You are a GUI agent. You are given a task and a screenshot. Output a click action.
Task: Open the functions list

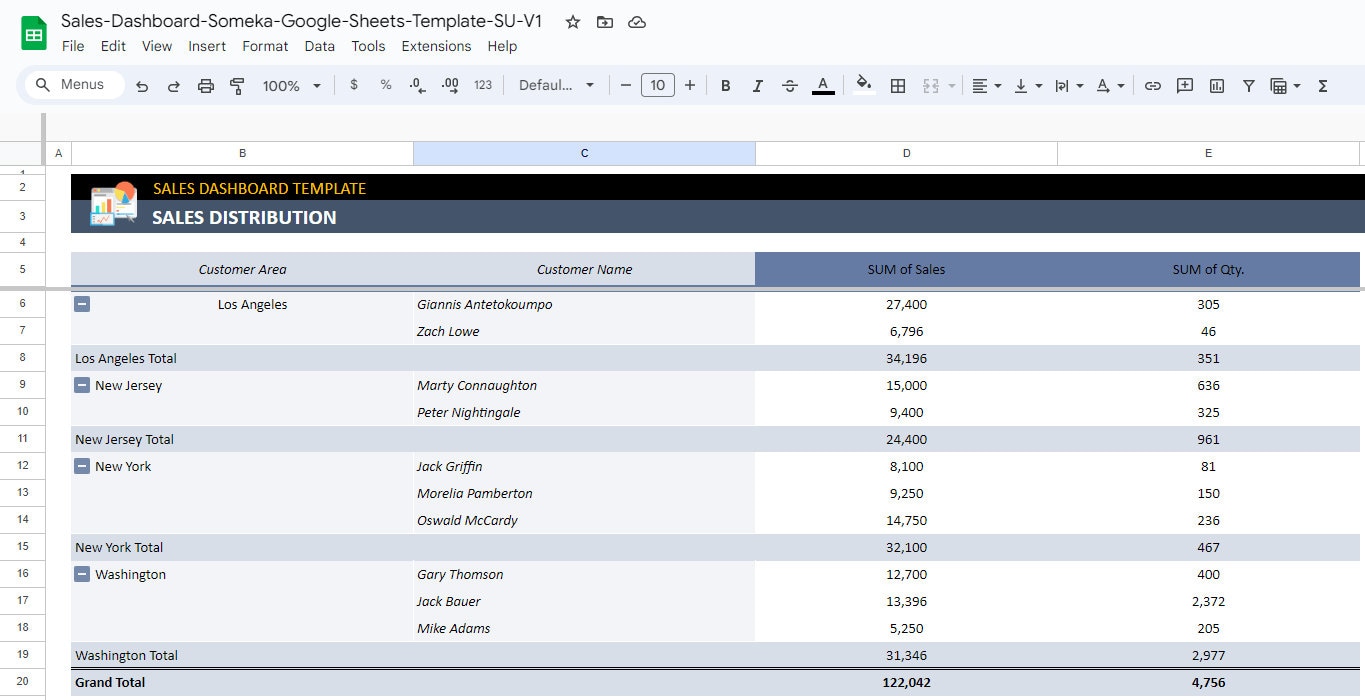1322,85
